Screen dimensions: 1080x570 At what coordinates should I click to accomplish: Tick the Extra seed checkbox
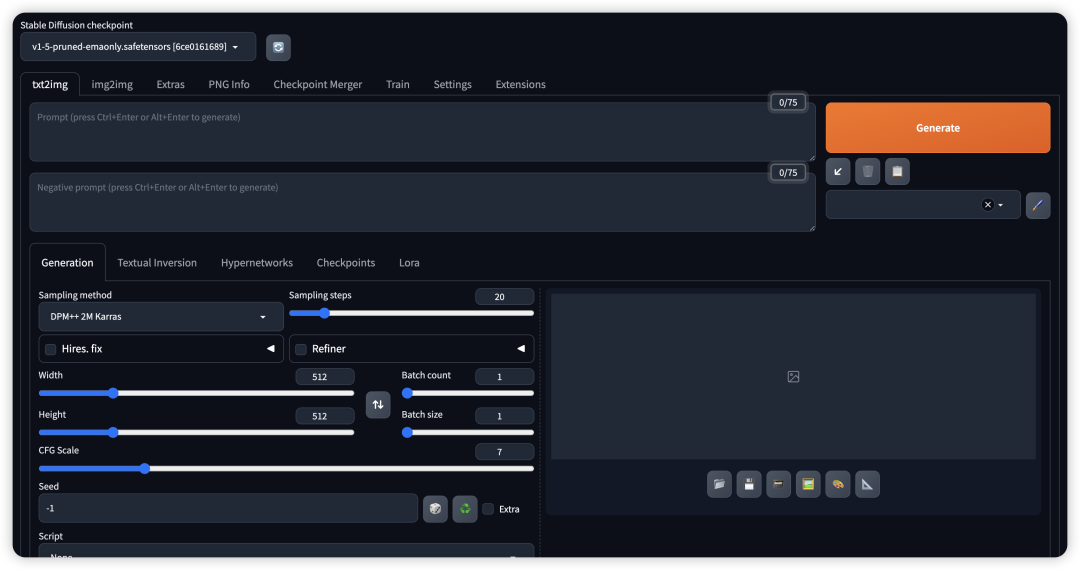coord(488,509)
